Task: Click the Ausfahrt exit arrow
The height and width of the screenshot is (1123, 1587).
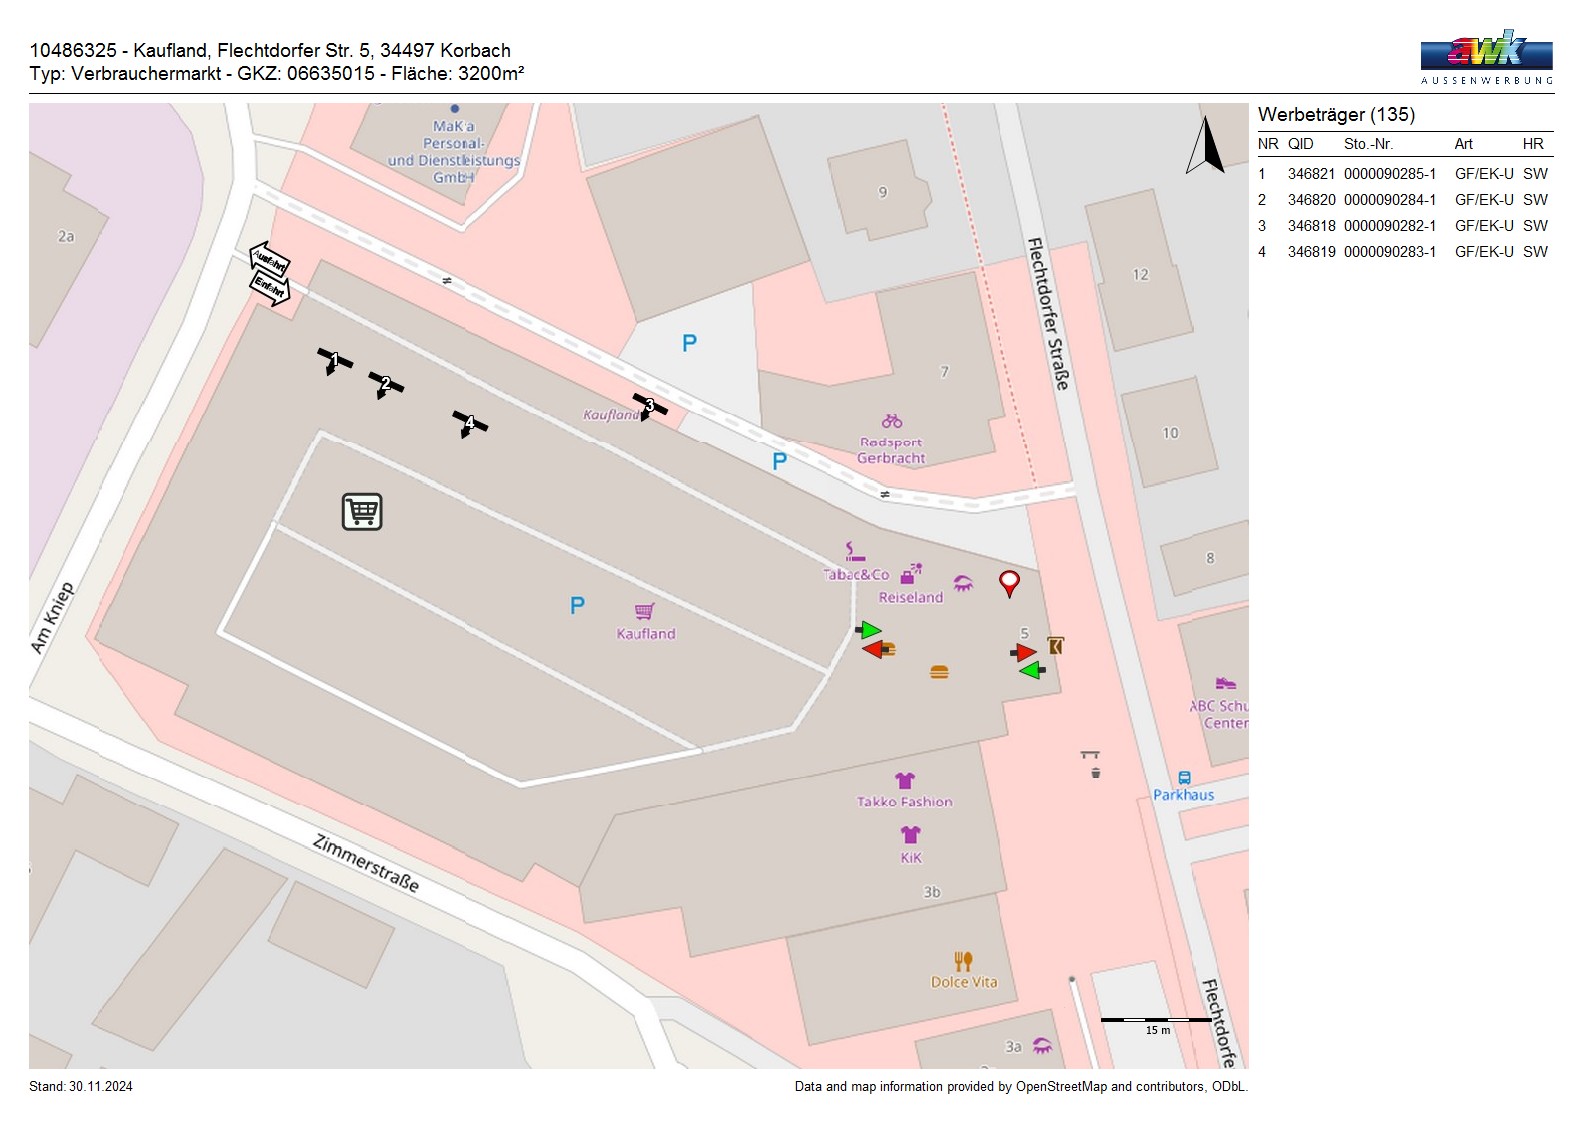Action: click(269, 259)
